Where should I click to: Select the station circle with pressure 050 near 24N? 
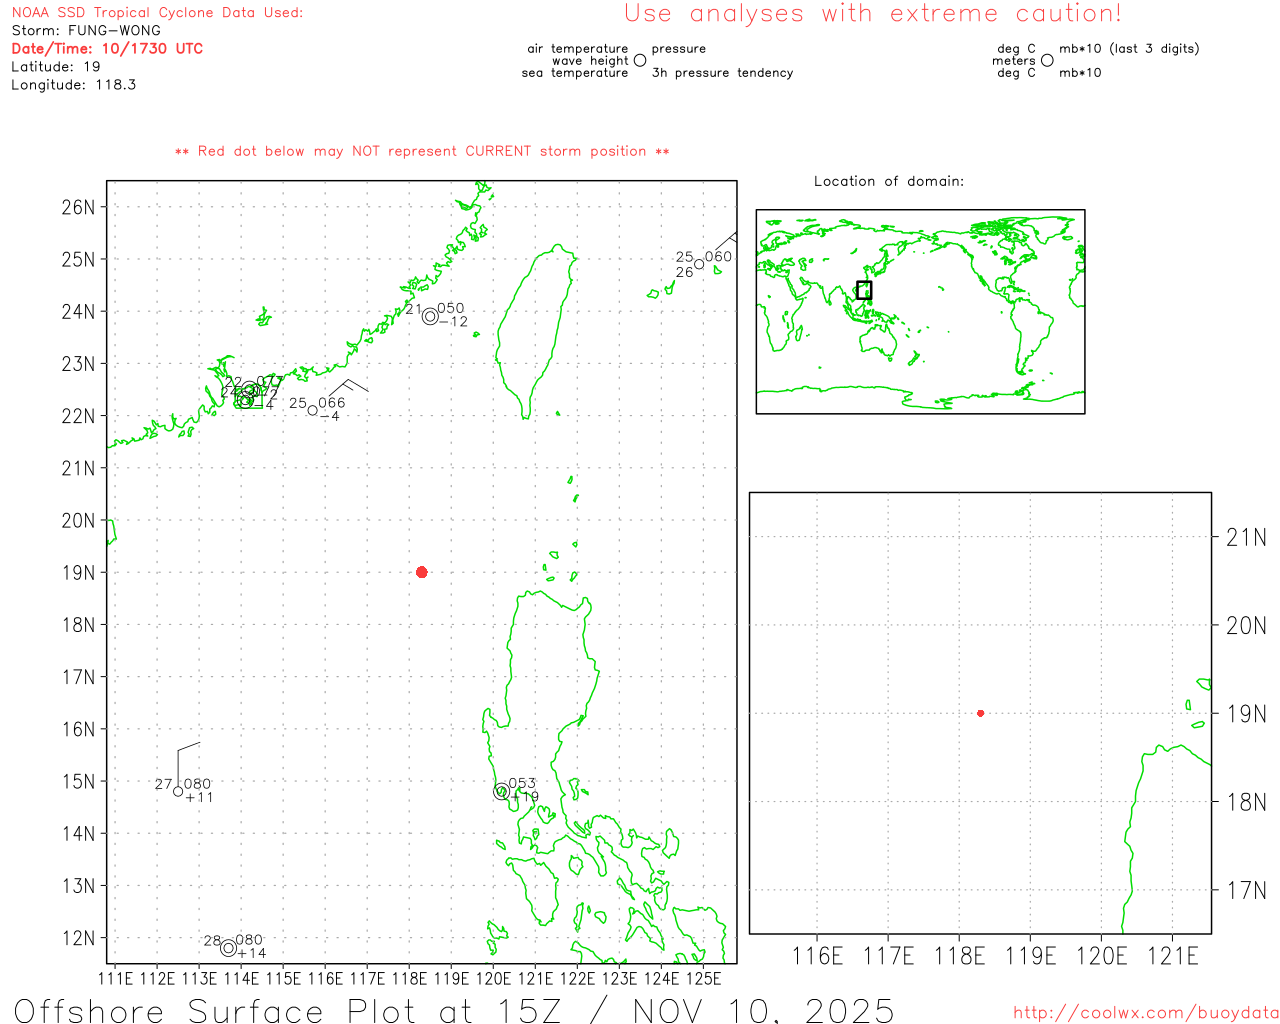click(x=430, y=316)
